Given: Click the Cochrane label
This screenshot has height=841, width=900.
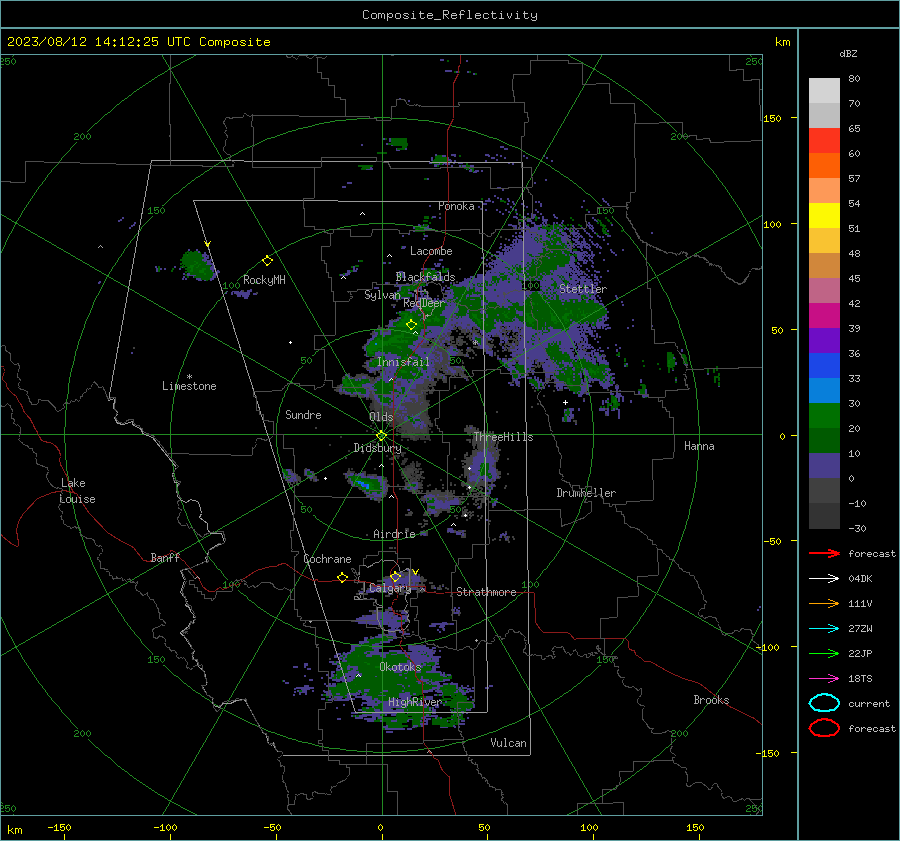Looking at the screenshot, I should click(x=327, y=559).
